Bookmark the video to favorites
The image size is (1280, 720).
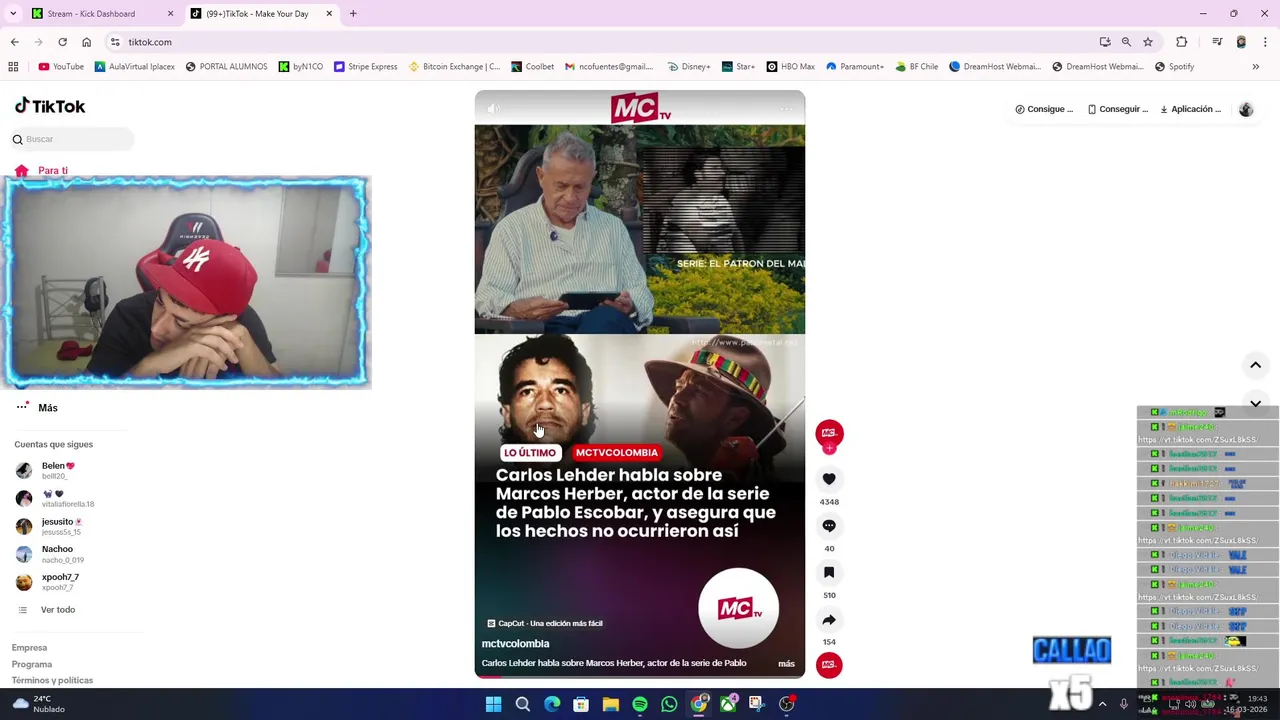[x=829, y=573]
